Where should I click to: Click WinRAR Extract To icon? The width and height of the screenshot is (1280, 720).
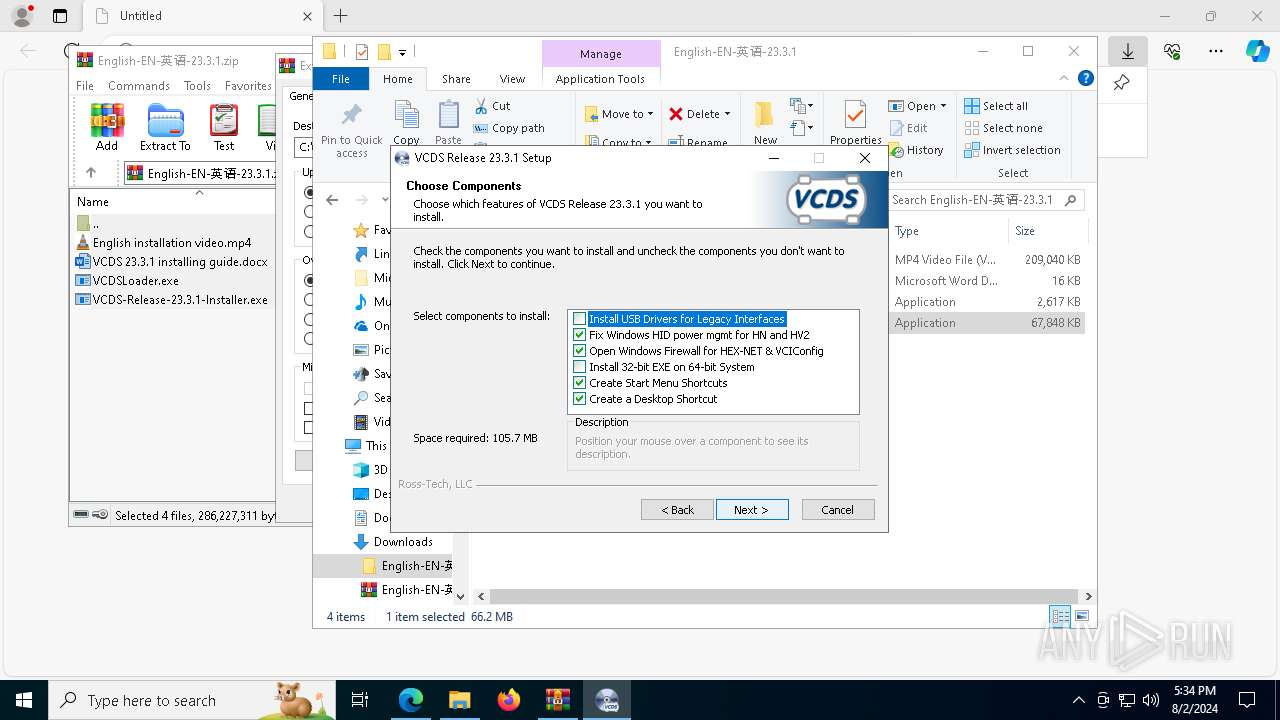point(165,127)
